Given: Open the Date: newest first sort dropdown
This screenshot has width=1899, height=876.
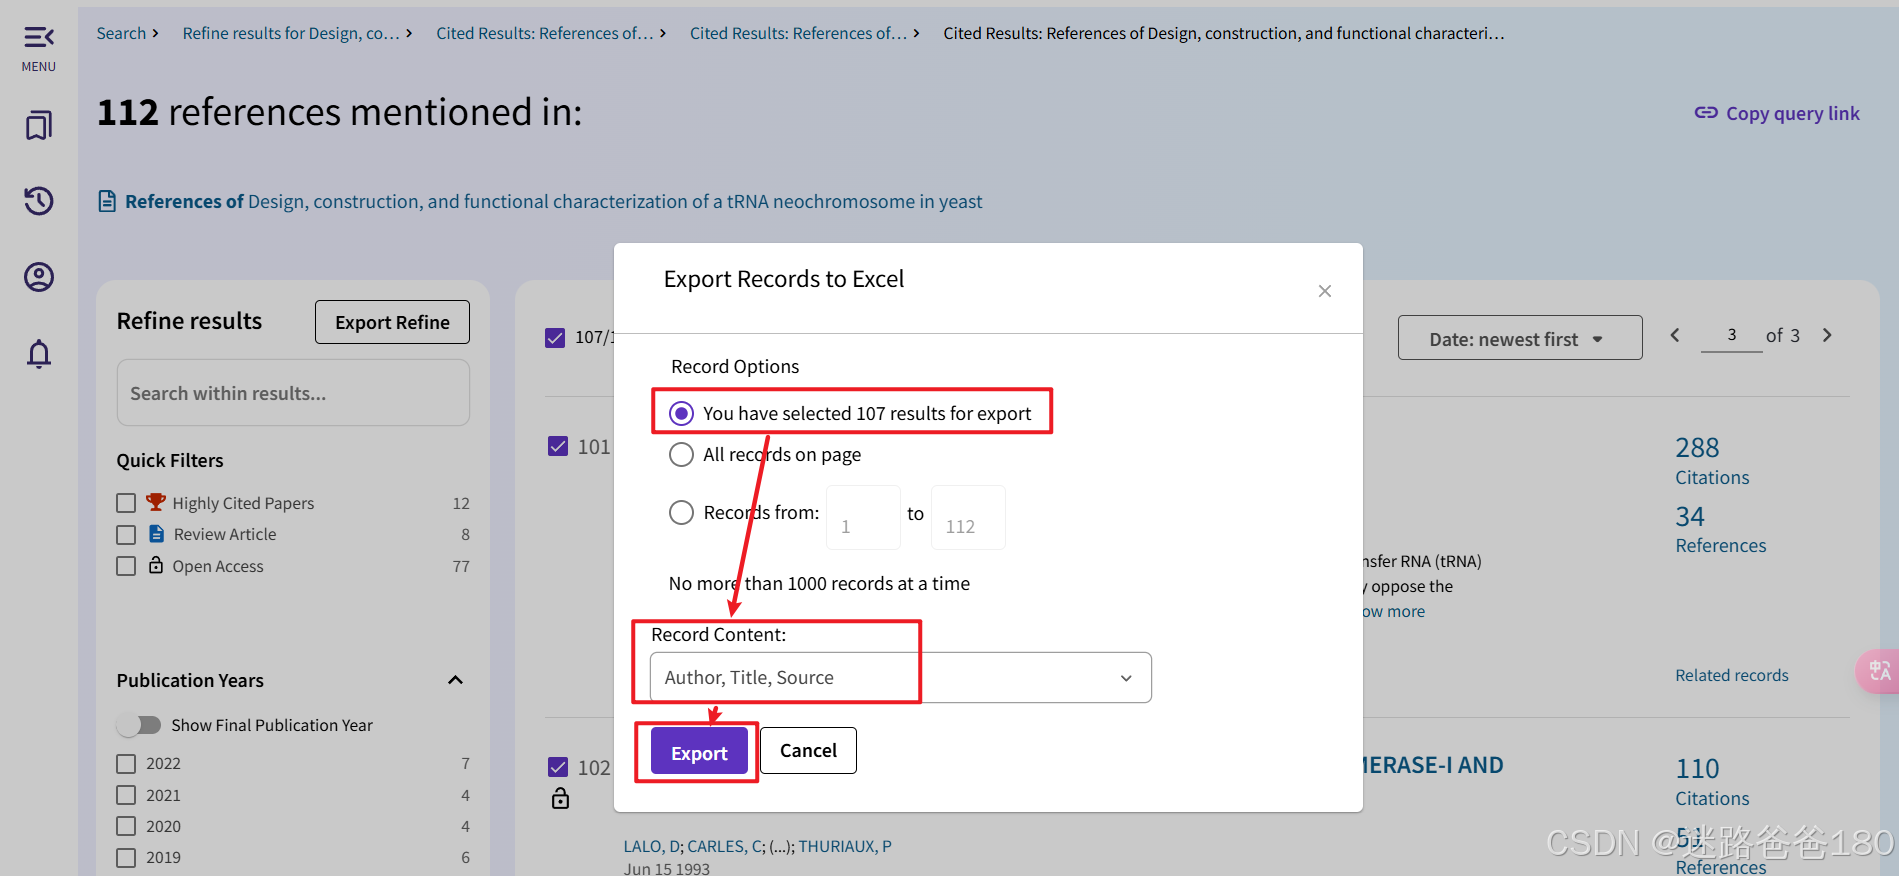Looking at the screenshot, I should tap(1520, 338).
